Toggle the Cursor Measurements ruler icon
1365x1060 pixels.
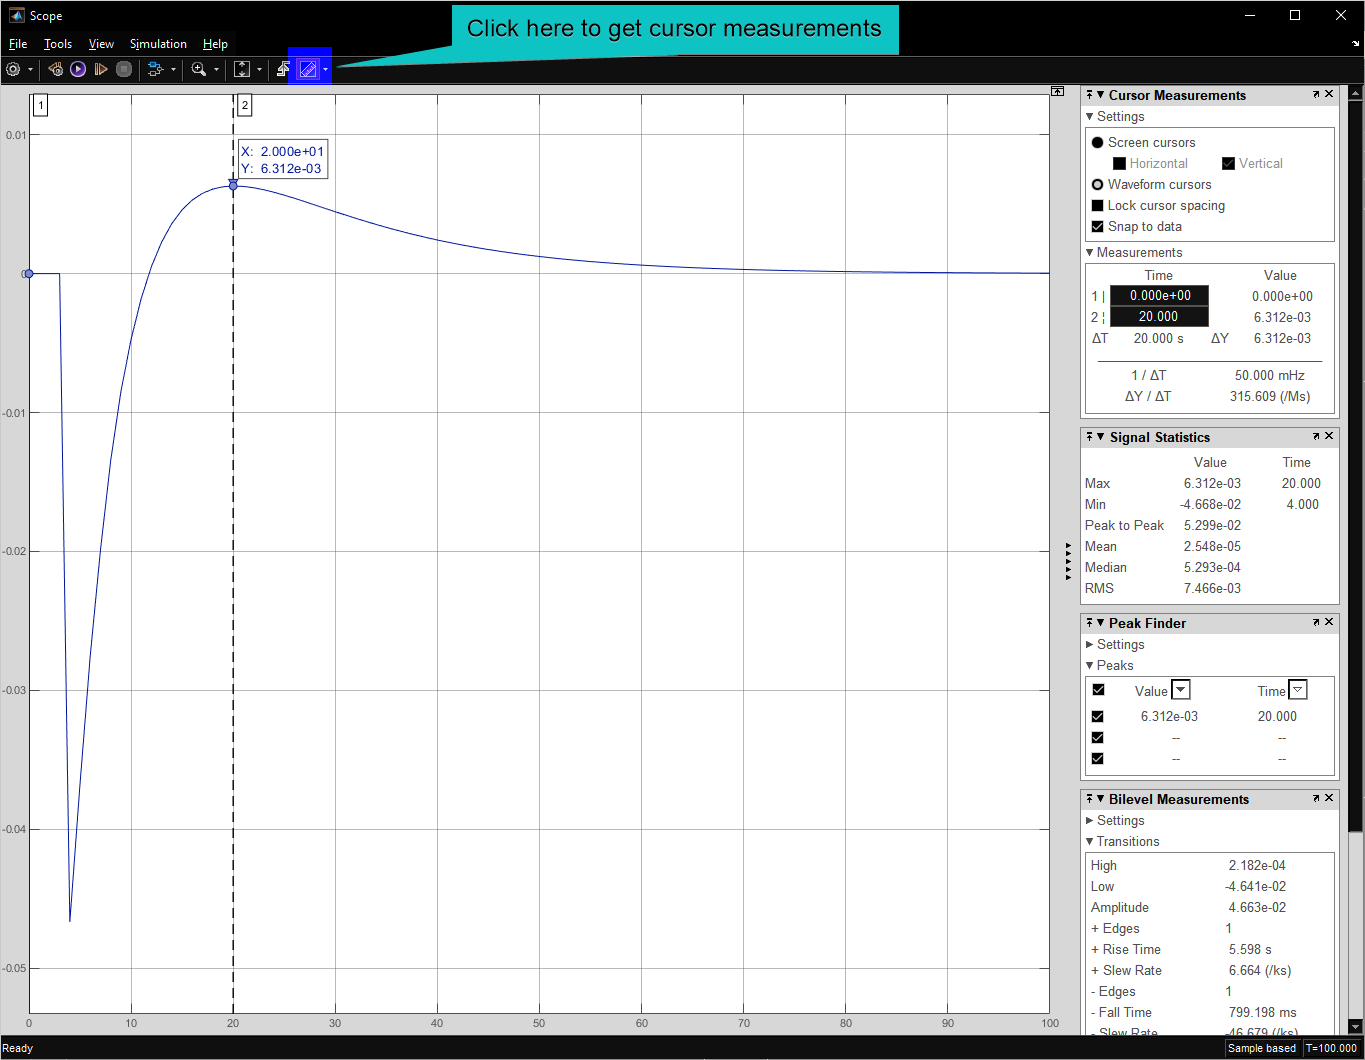(308, 69)
